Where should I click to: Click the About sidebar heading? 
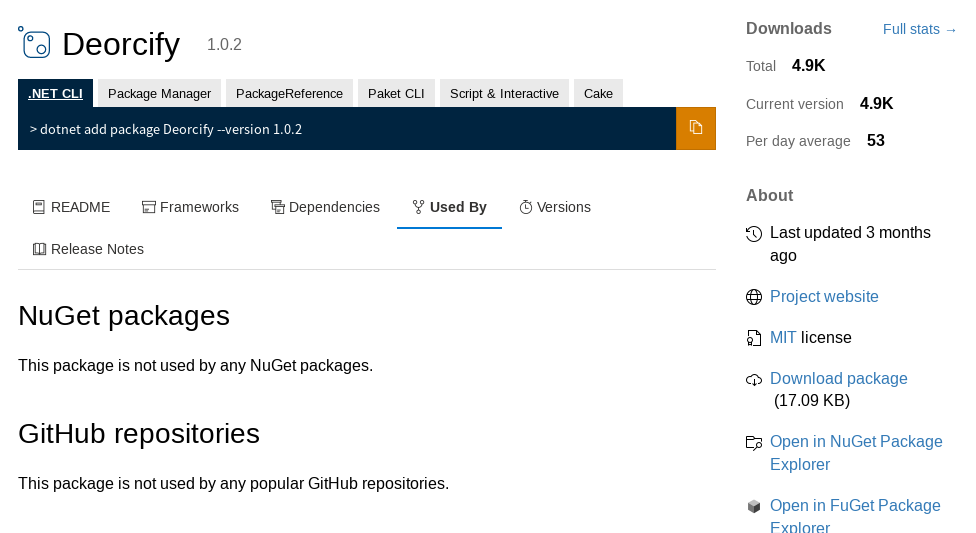click(769, 196)
